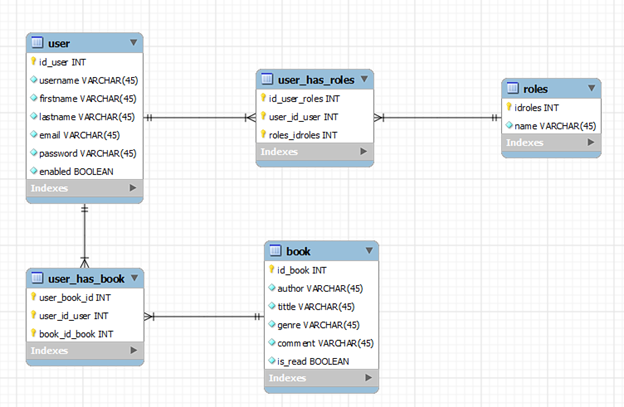The height and width of the screenshot is (407, 624).
Task: Expand Indexes section of book table
Action: click(x=369, y=379)
